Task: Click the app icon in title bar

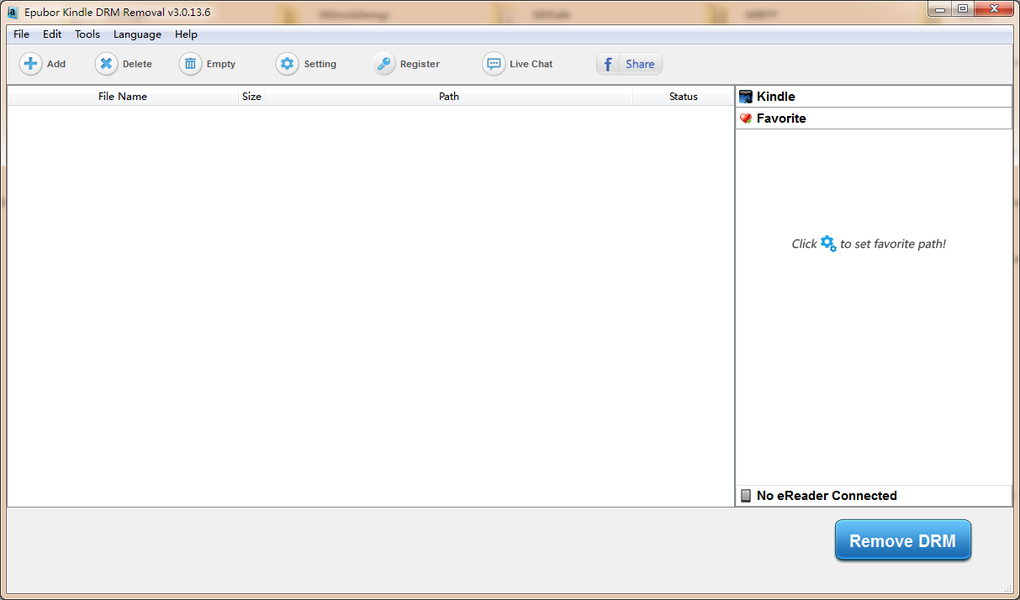Action: tap(12, 12)
